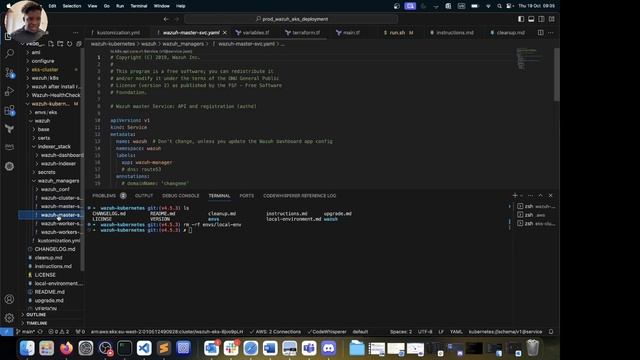This screenshot has width=640, height=360.
Task: Toggle bottom panel visibility
Action: pos(531,19)
